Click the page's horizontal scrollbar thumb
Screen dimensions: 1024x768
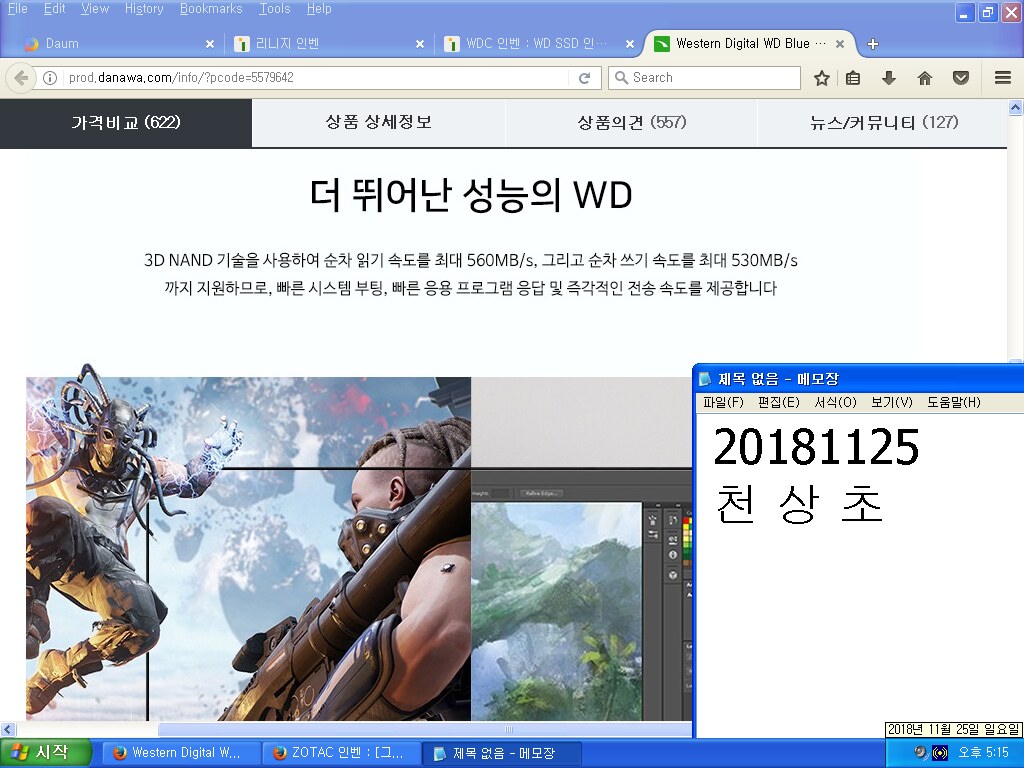508,730
